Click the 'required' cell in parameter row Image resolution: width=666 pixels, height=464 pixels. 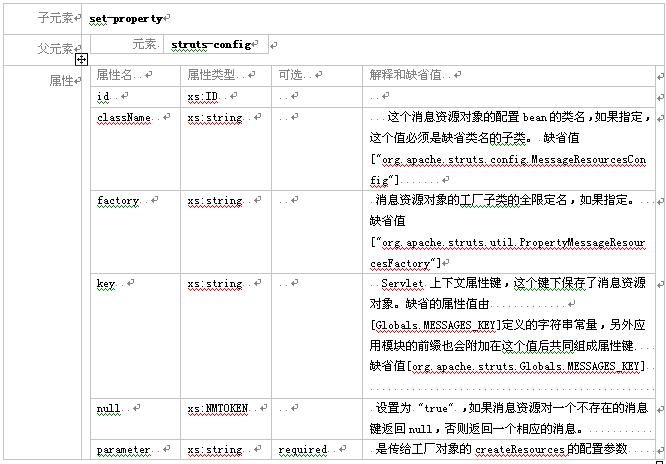[x=302, y=450]
